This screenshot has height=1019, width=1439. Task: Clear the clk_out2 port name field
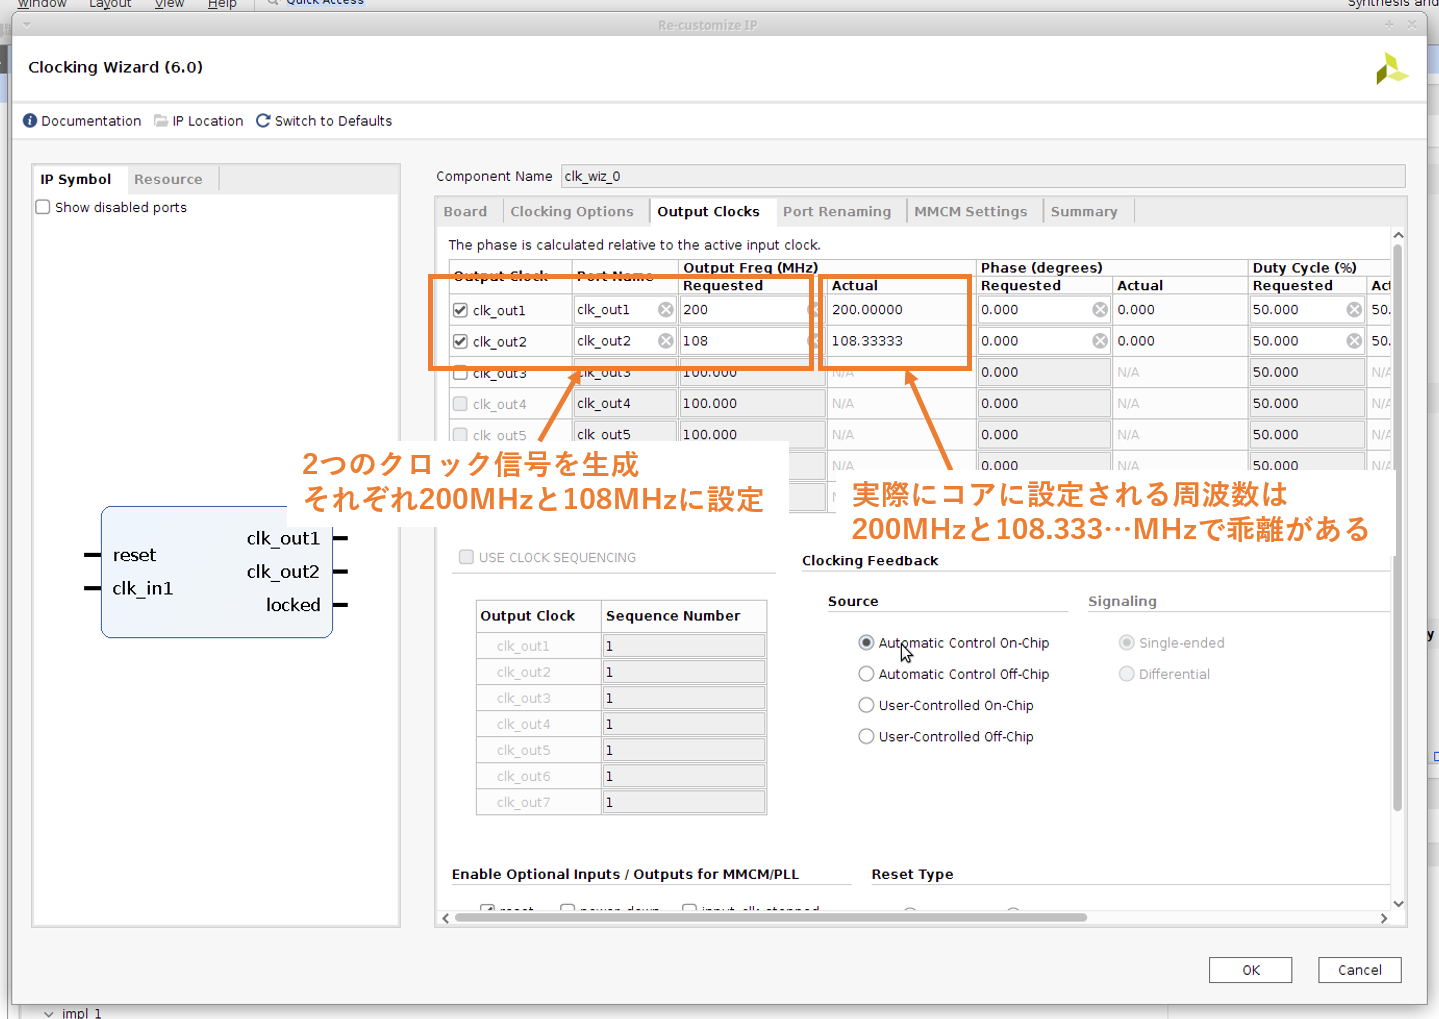coord(665,341)
